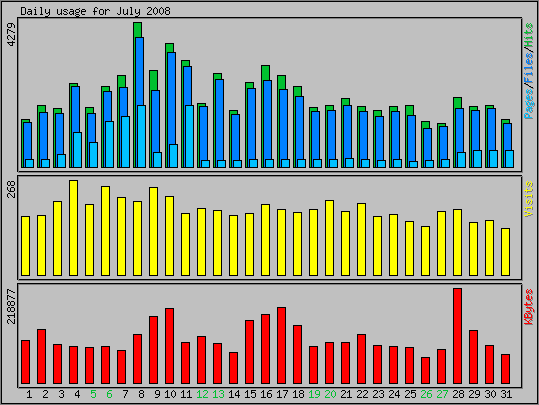Click the dark blue Files bar for day 8

(x=140, y=71)
